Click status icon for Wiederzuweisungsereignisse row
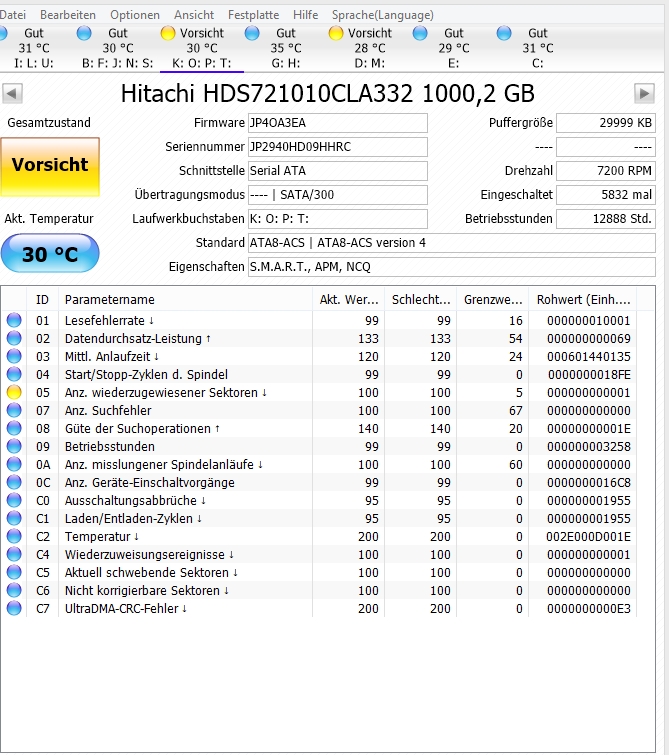This screenshot has width=669, height=755. [x=14, y=554]
